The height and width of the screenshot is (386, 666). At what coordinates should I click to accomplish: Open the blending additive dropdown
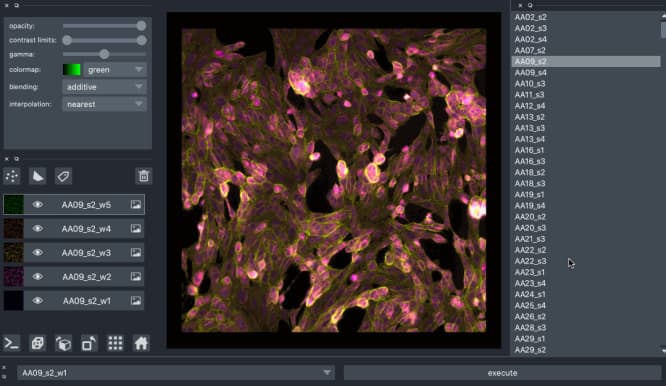[104, 87]
